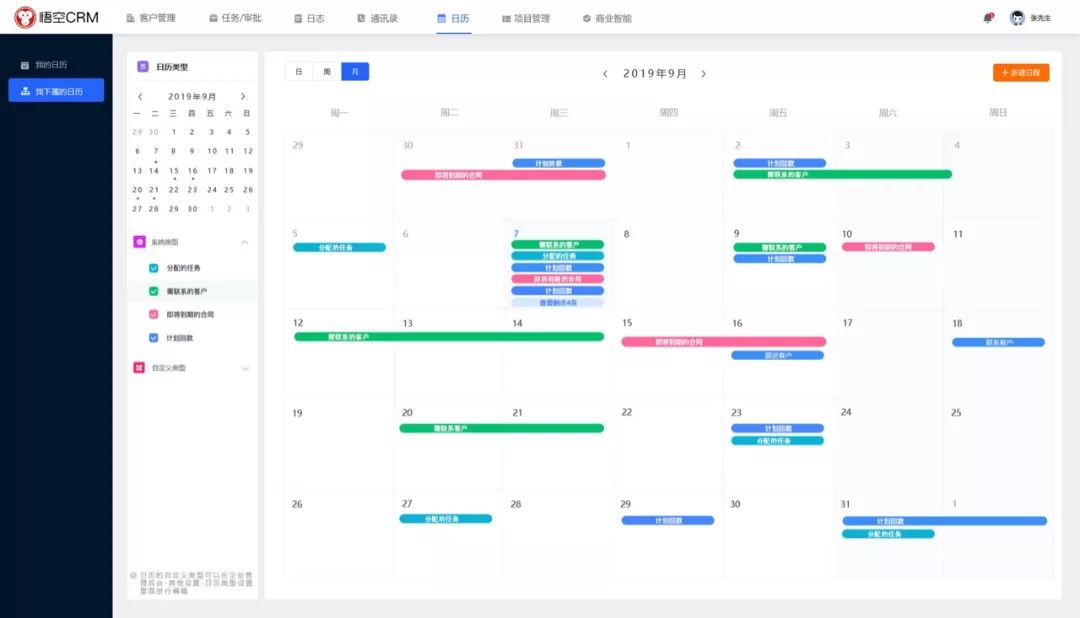Open the pink 即将到期的合同 event starting the 15th
Image resolution: width=1080 pixels, height=618 pixels.
coord(723,342)
